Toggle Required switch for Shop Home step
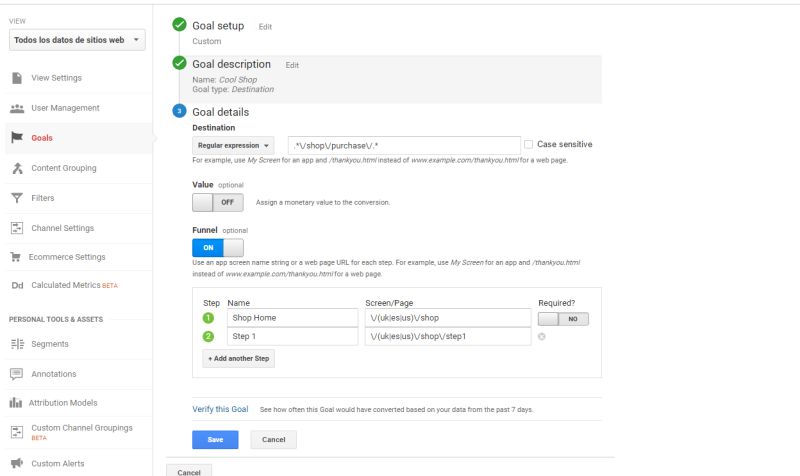 [563, 319]
